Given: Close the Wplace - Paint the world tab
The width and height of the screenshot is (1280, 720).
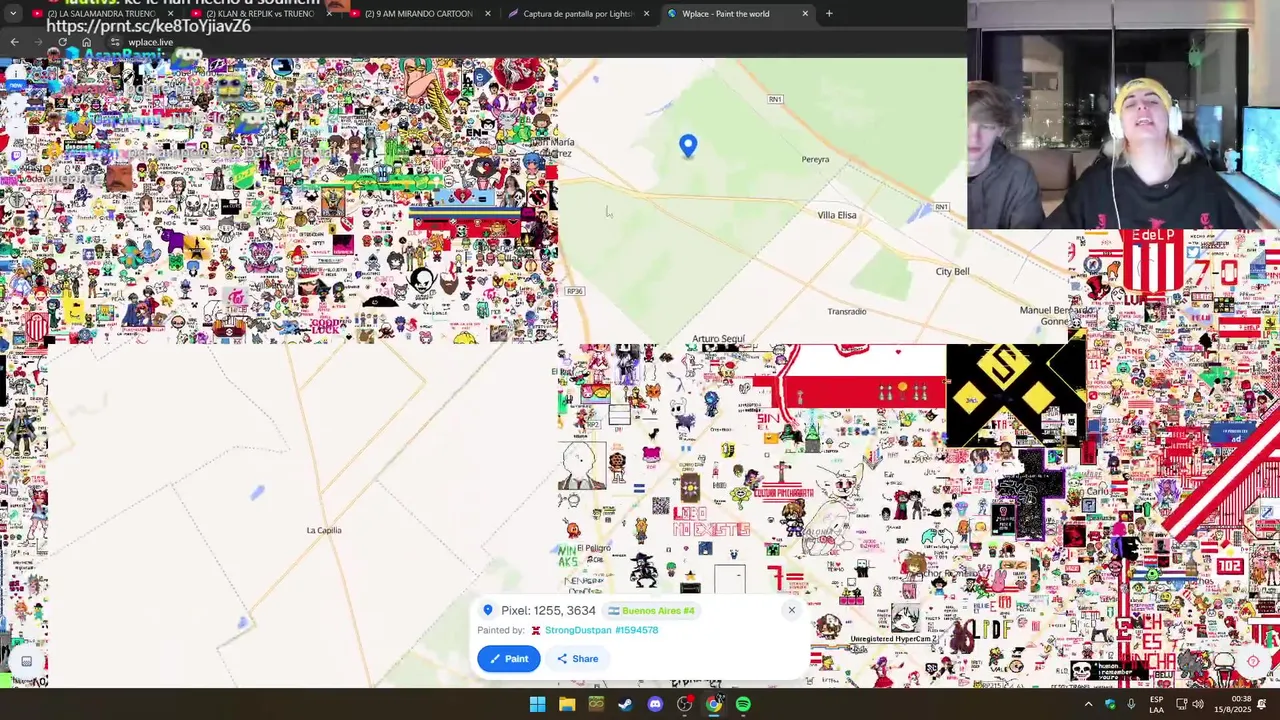Looking at the screenshot, I should [x=805, y=14].
